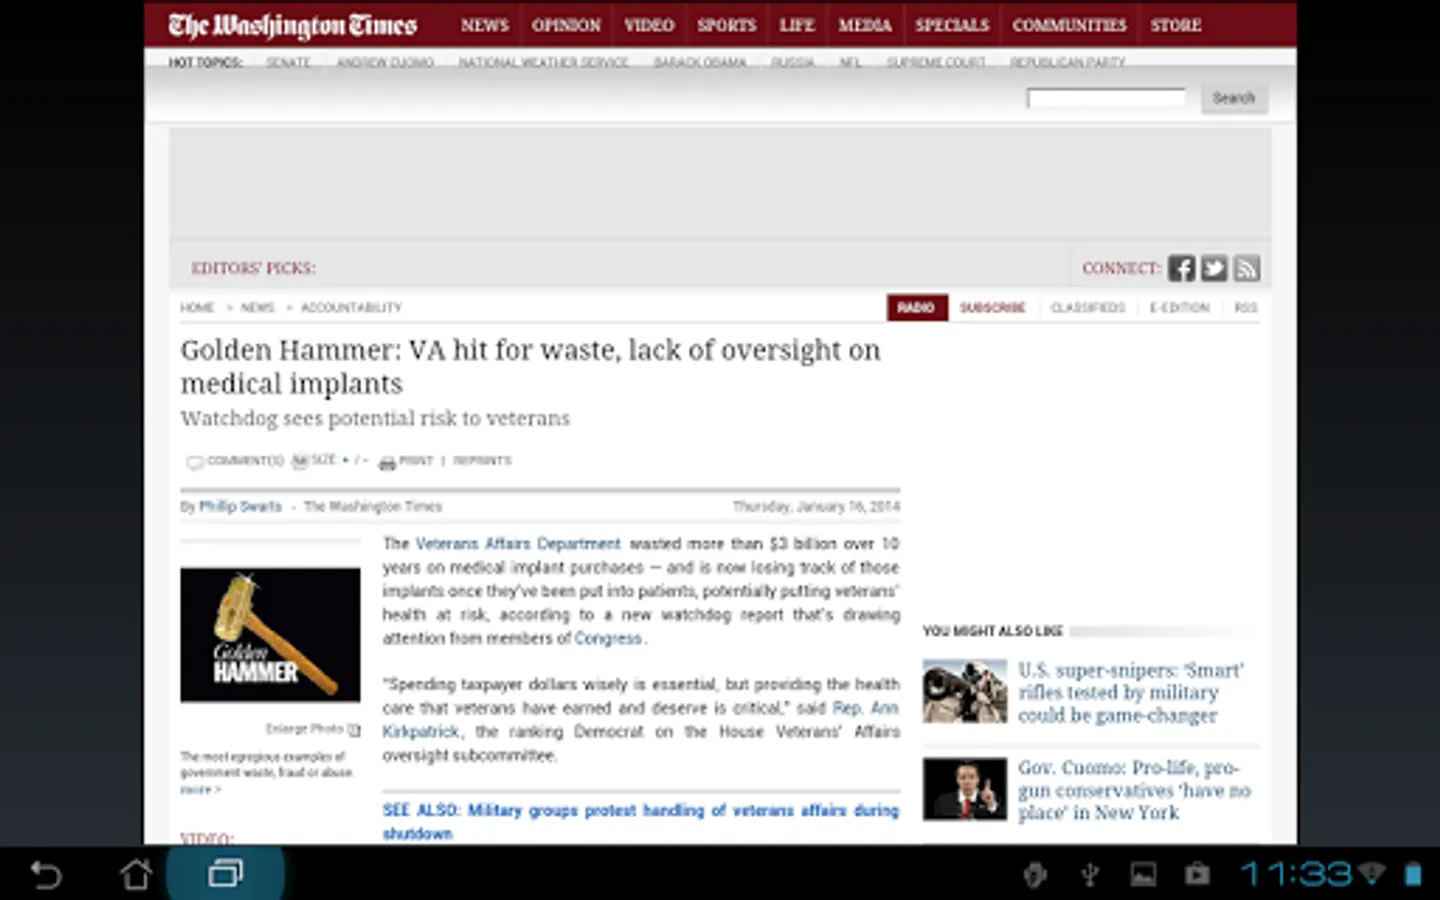This screenshot has width=1440, height=900.
Task: Click The Washington Times logo
Action: (x=293, y=25)
